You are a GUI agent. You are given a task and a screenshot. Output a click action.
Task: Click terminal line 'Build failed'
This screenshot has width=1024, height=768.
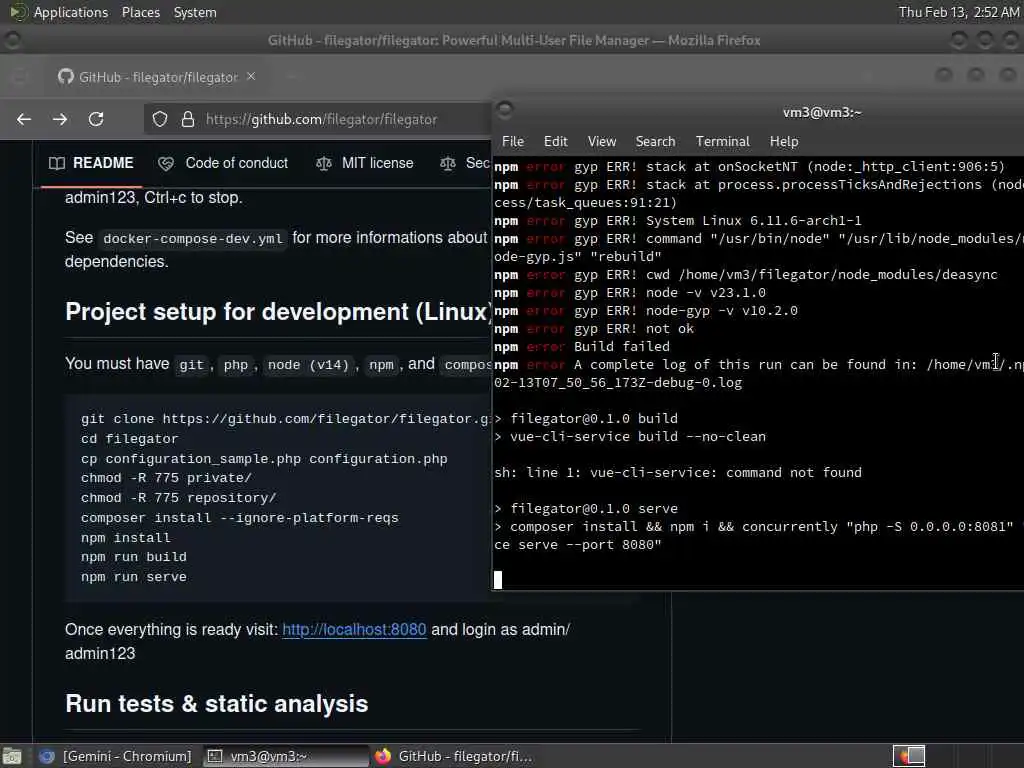tap(622, 347)
